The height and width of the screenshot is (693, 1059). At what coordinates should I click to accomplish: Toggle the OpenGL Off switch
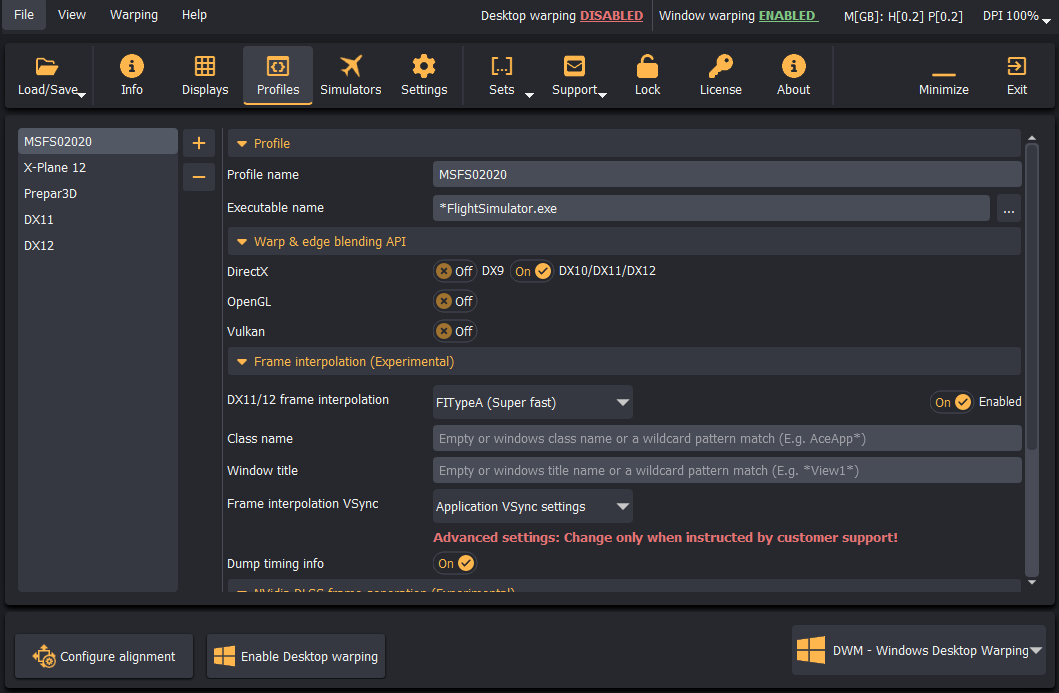click(455, 301)
